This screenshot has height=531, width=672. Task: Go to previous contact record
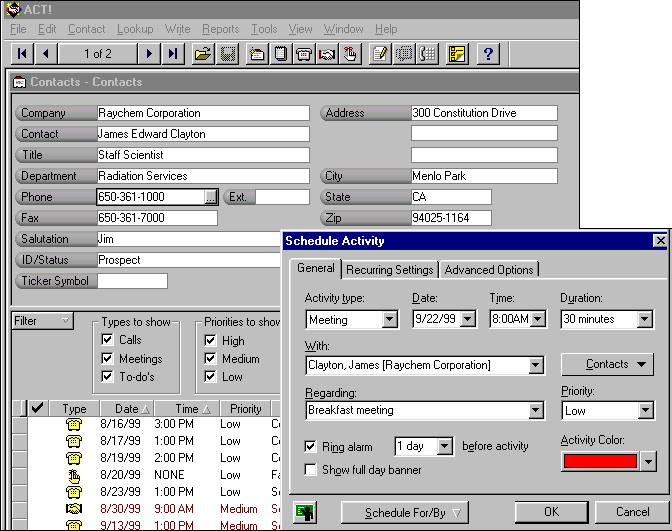coord(46,54)
